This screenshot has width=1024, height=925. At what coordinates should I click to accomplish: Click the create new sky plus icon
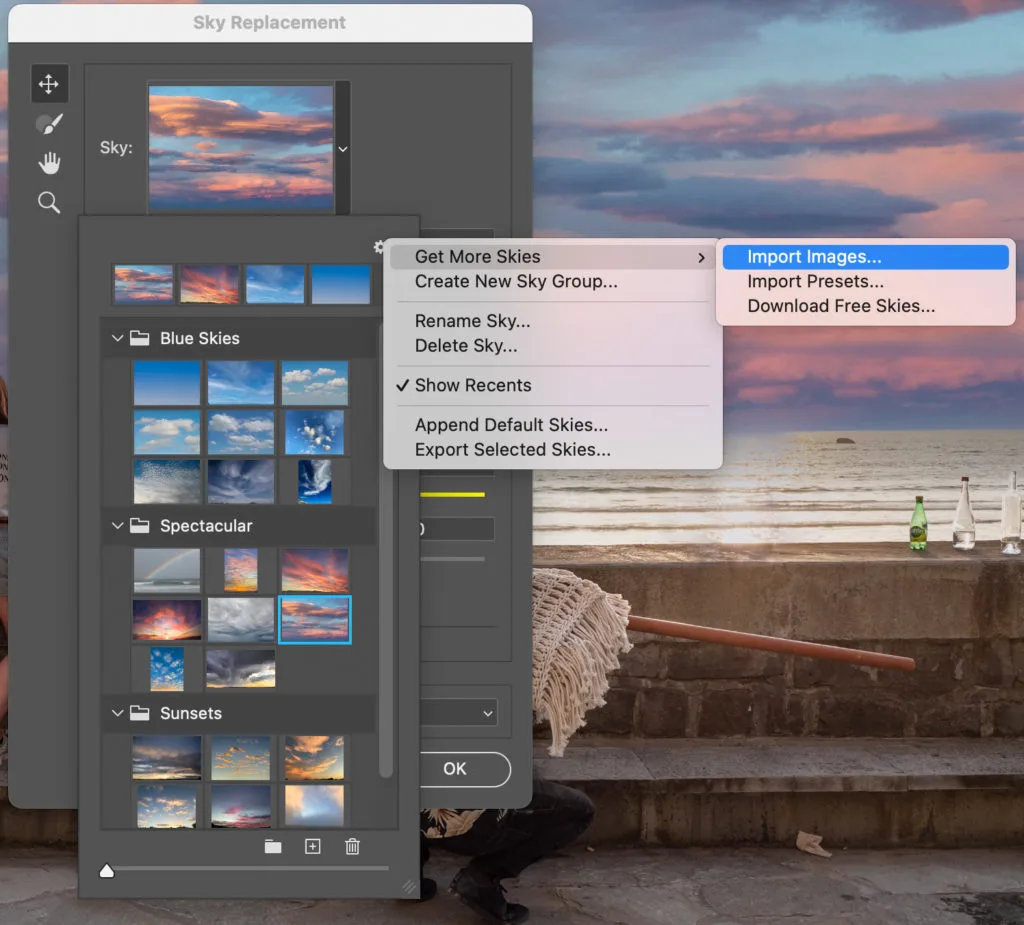click(313, 847)
